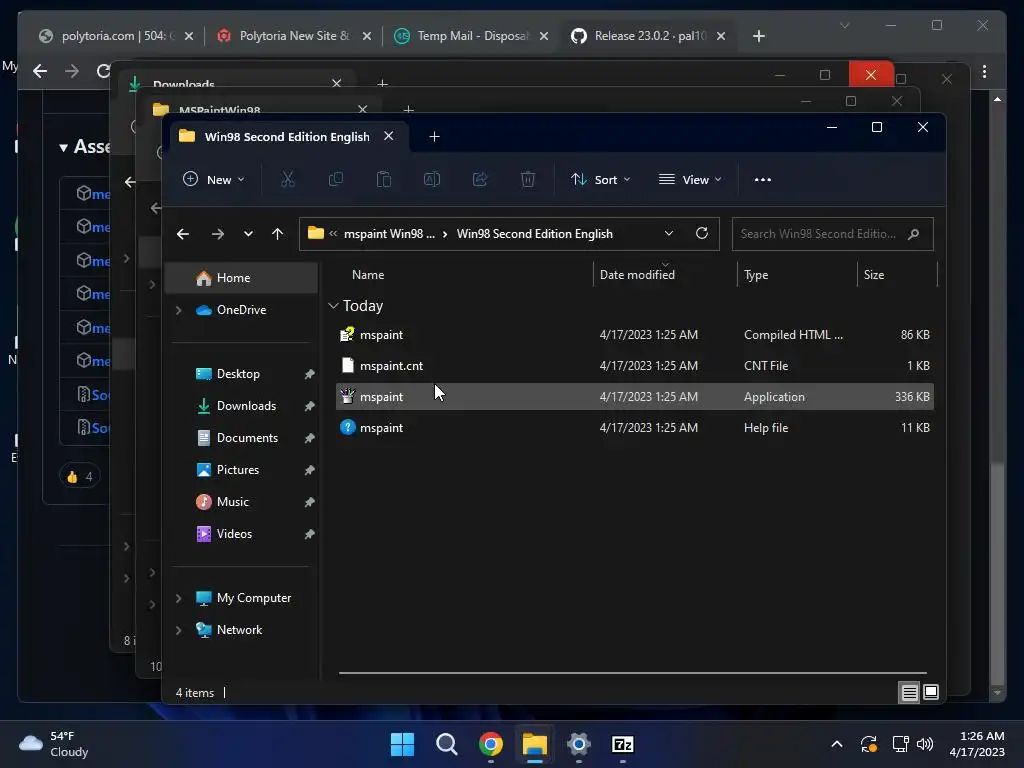Open recent locations chevron dropdown

click(x=248, y=234)
